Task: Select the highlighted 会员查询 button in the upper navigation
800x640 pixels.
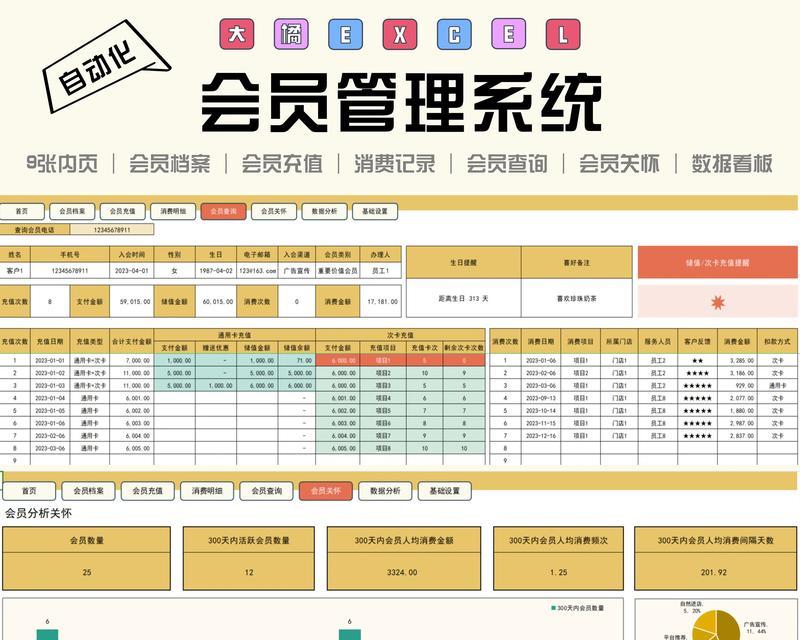Action: coord(223,211)
